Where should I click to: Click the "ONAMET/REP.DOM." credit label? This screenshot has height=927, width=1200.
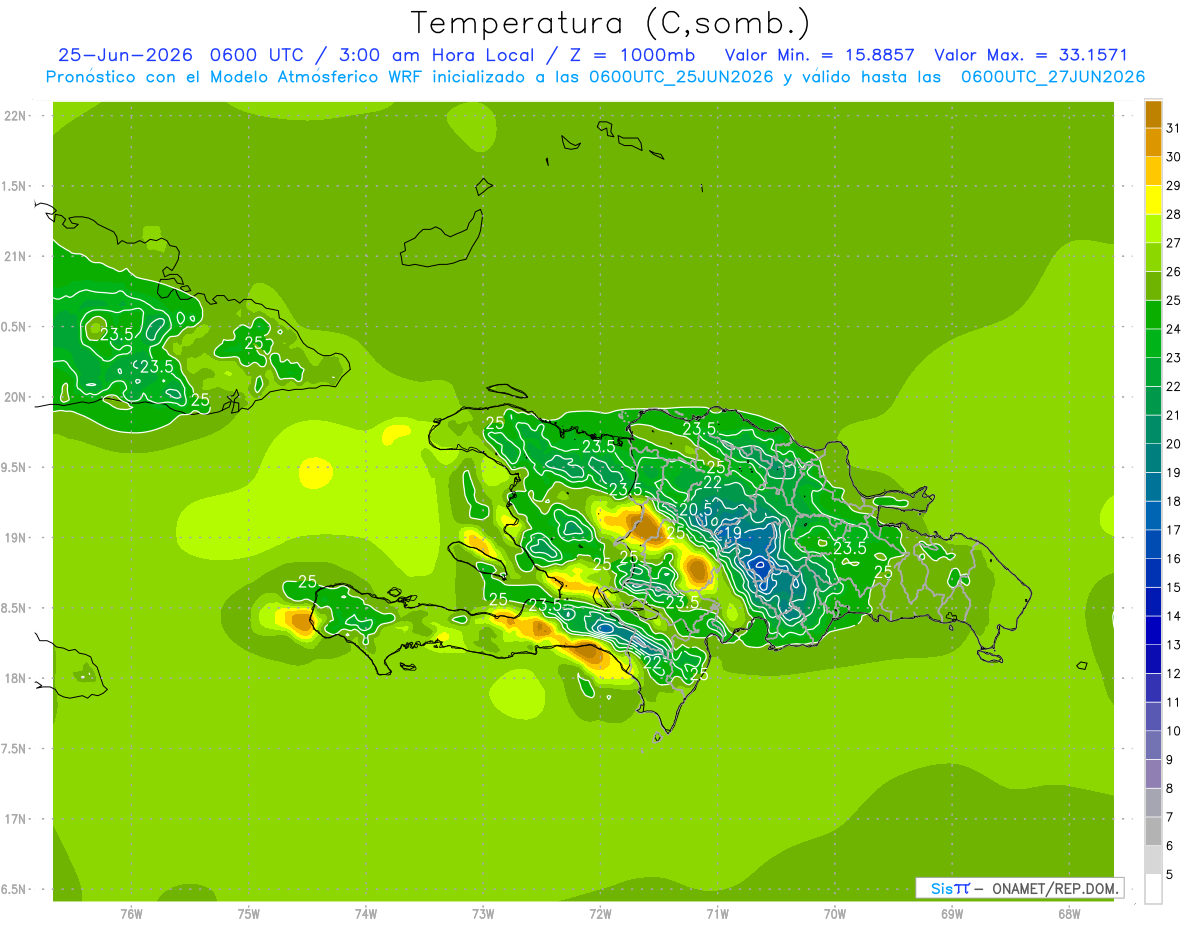click(1054, 888)
